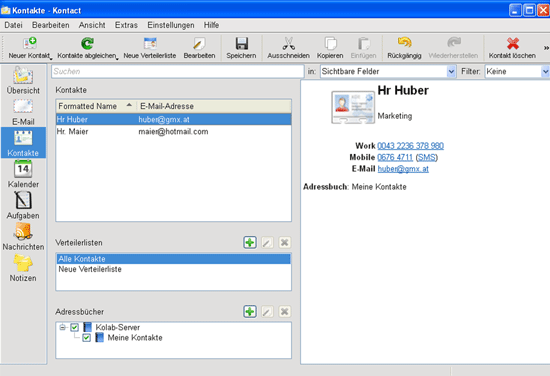Screen dimensions: 550x376
Task: Remove Adressbuch with X icon
Action: (x=284, y=311)
